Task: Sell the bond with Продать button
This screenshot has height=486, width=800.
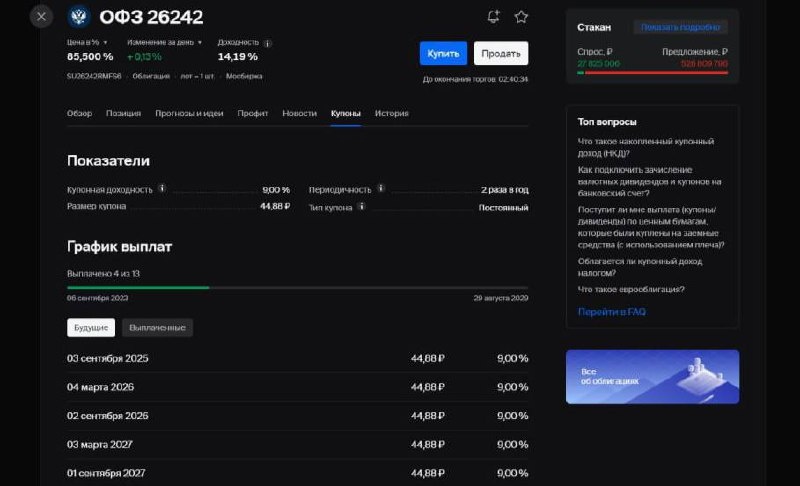Action: coord(501,53)
